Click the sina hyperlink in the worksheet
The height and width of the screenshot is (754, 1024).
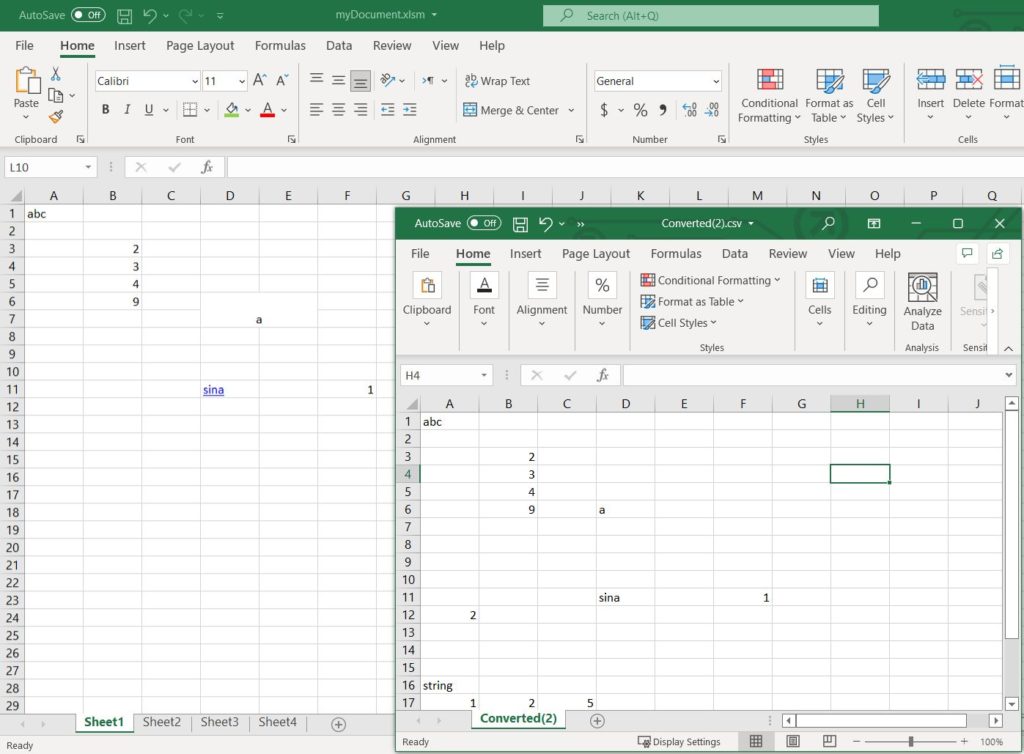pos(213,389)
